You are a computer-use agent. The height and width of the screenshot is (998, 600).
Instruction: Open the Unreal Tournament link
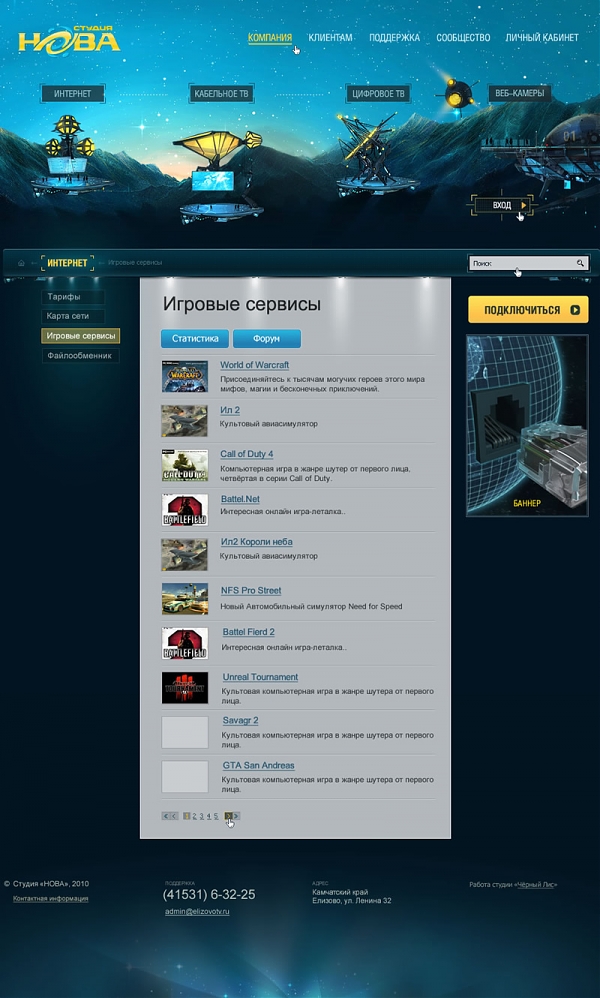[x=260, y=677]
